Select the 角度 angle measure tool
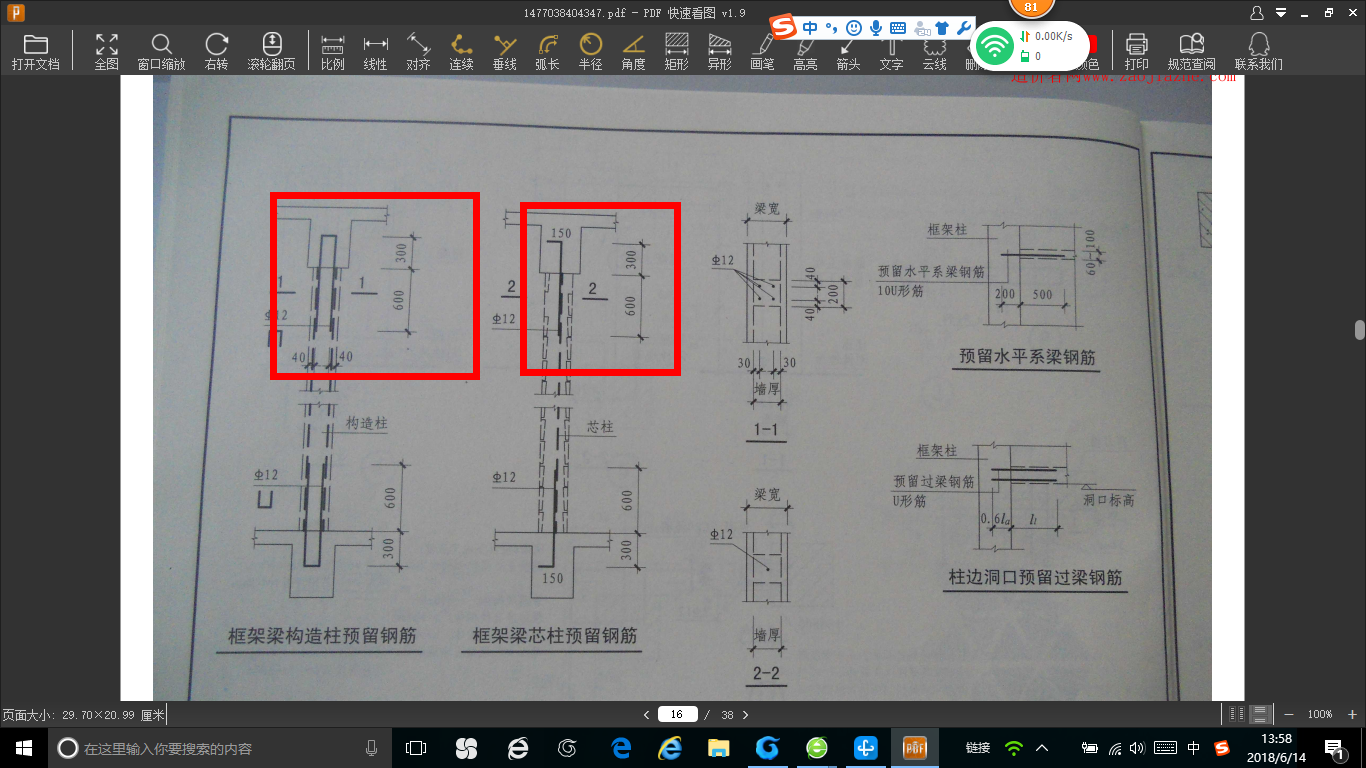 click(x=633, y=51)
